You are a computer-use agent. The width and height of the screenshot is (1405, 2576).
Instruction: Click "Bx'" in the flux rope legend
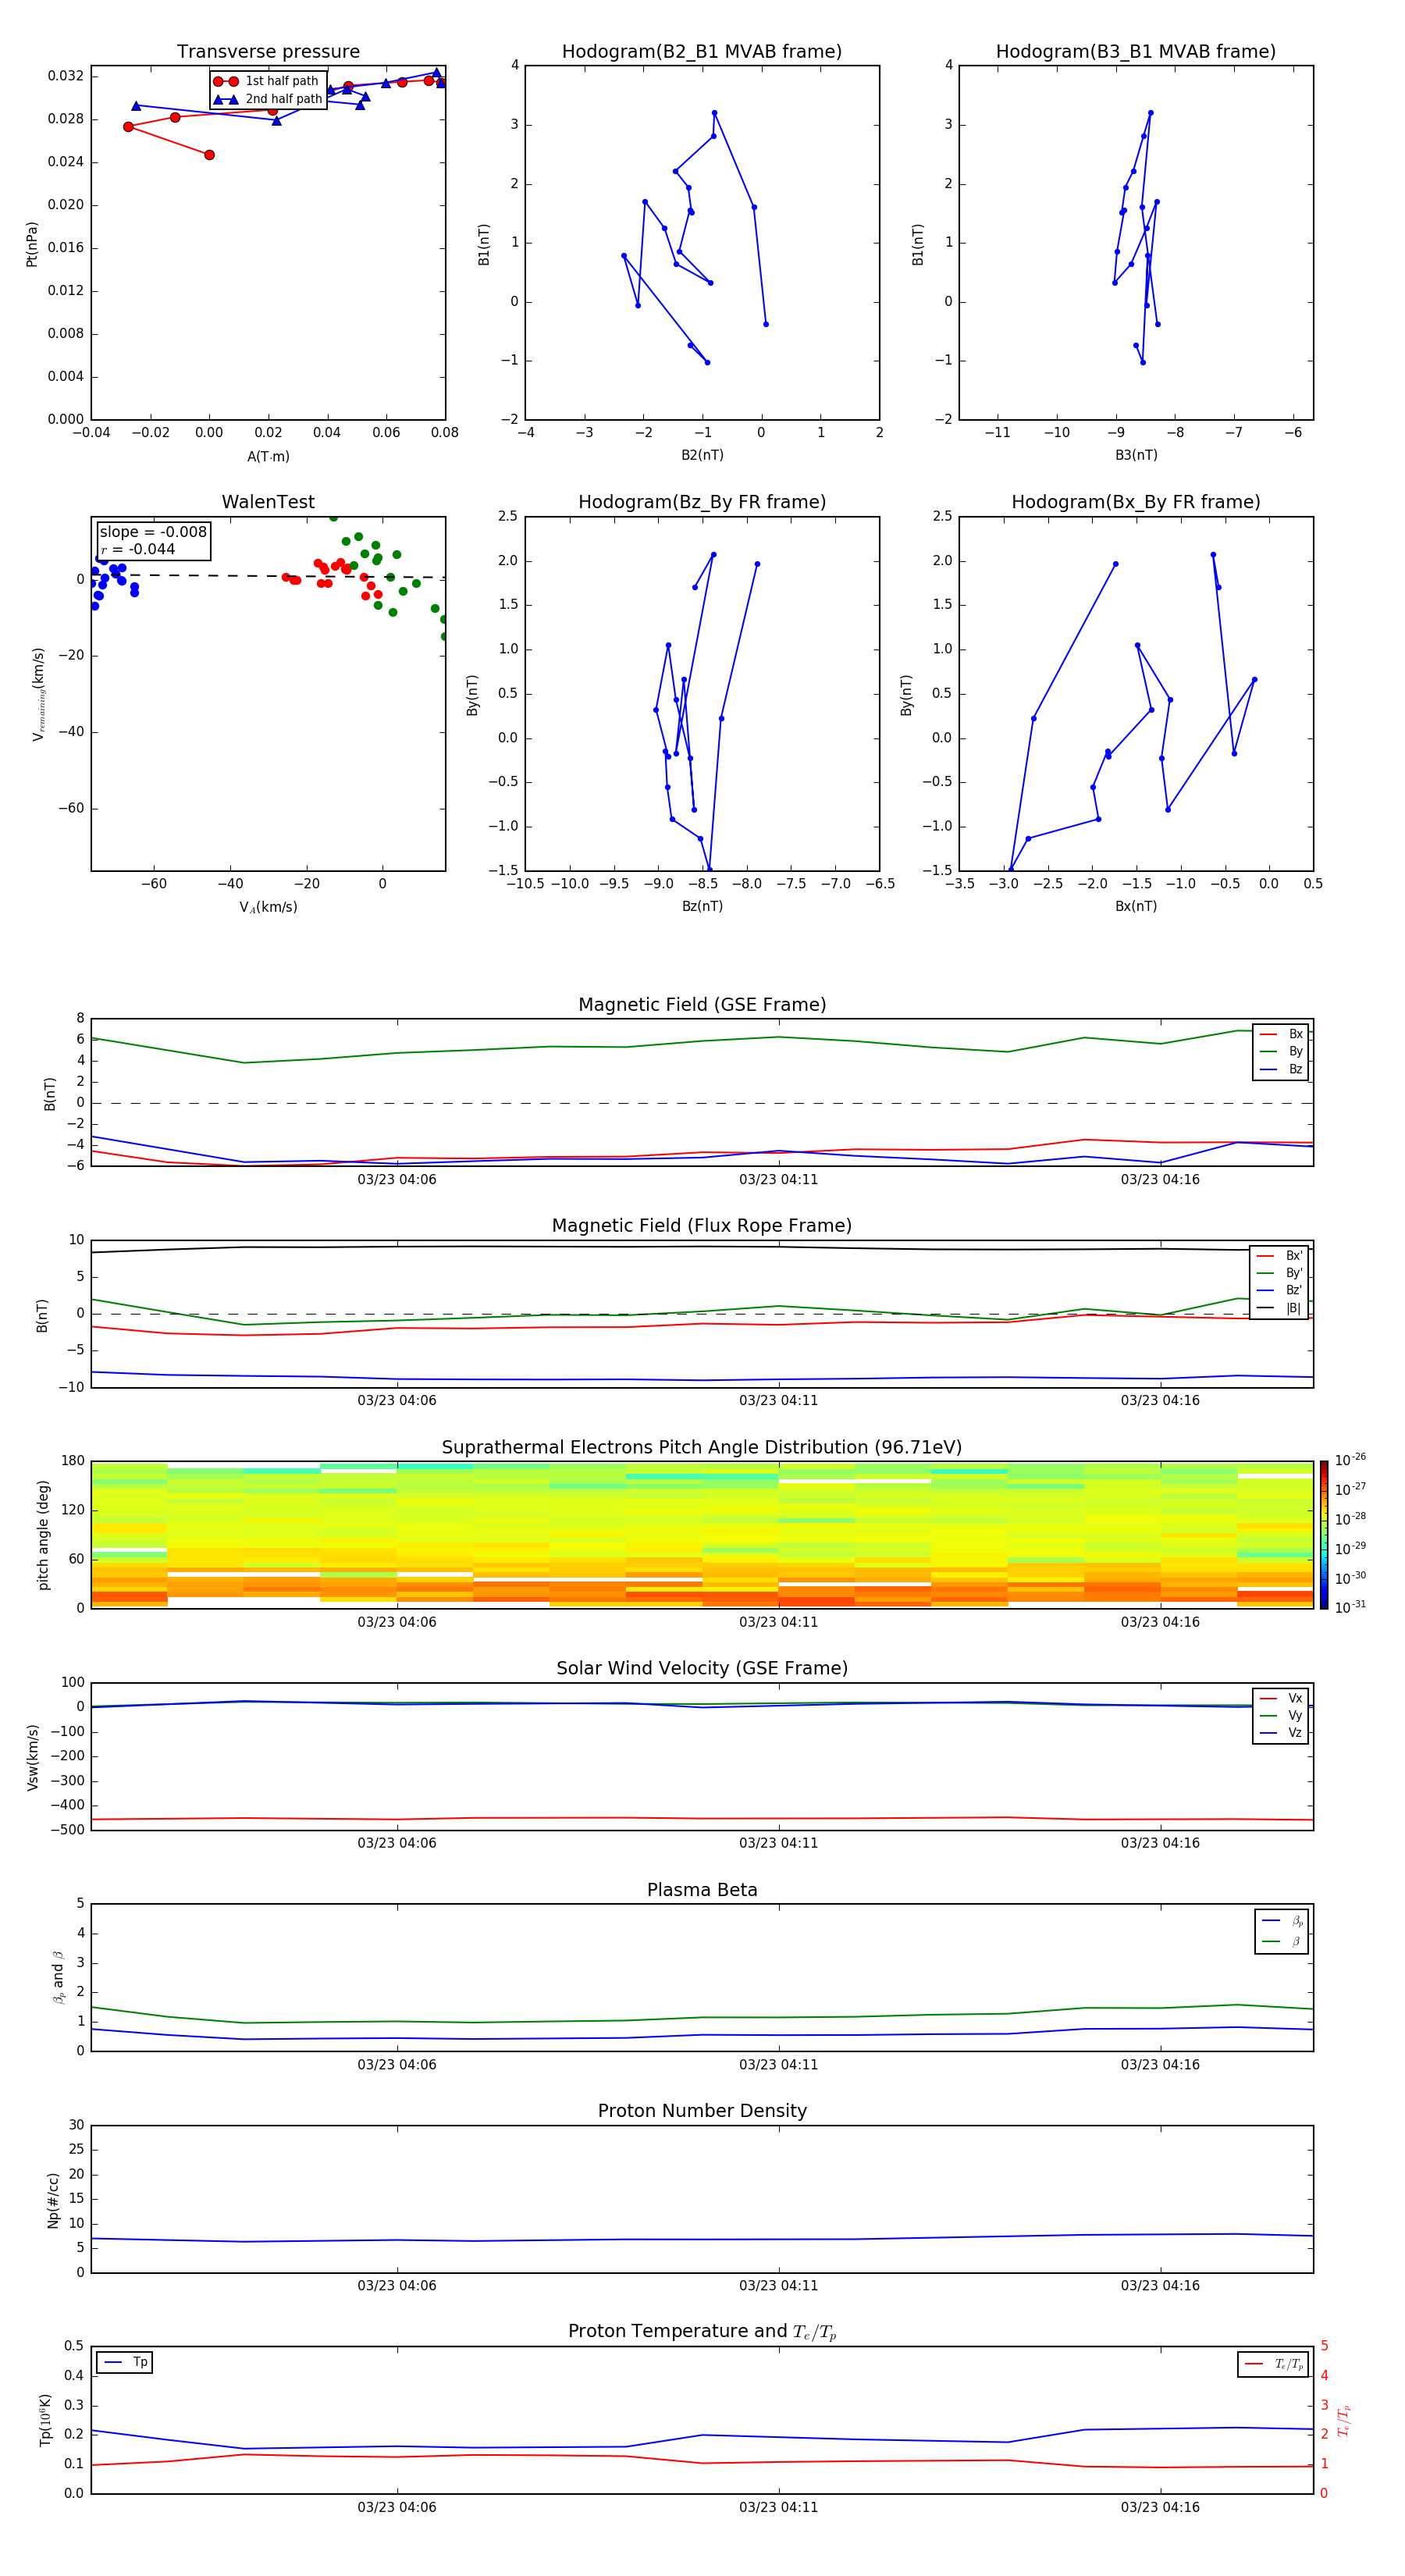pyautogui.click(x=1280, y=1256)
